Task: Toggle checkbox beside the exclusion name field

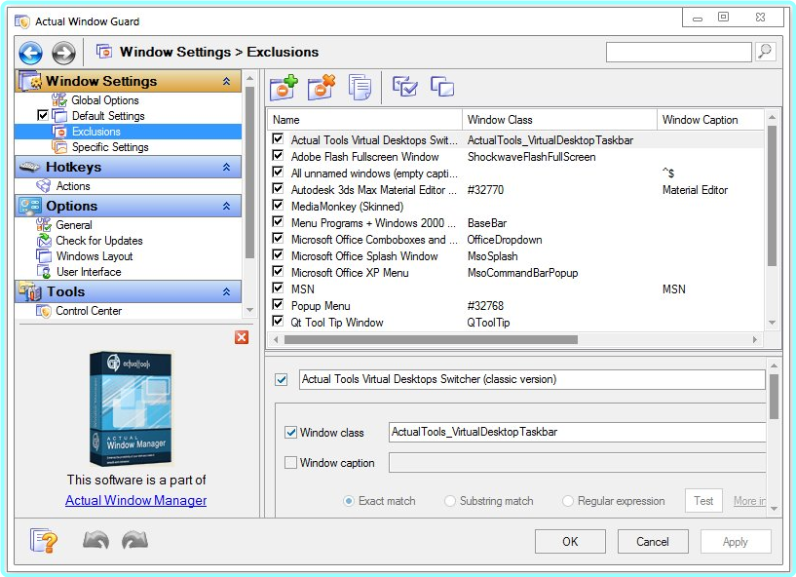Action: tap(281, 380)
